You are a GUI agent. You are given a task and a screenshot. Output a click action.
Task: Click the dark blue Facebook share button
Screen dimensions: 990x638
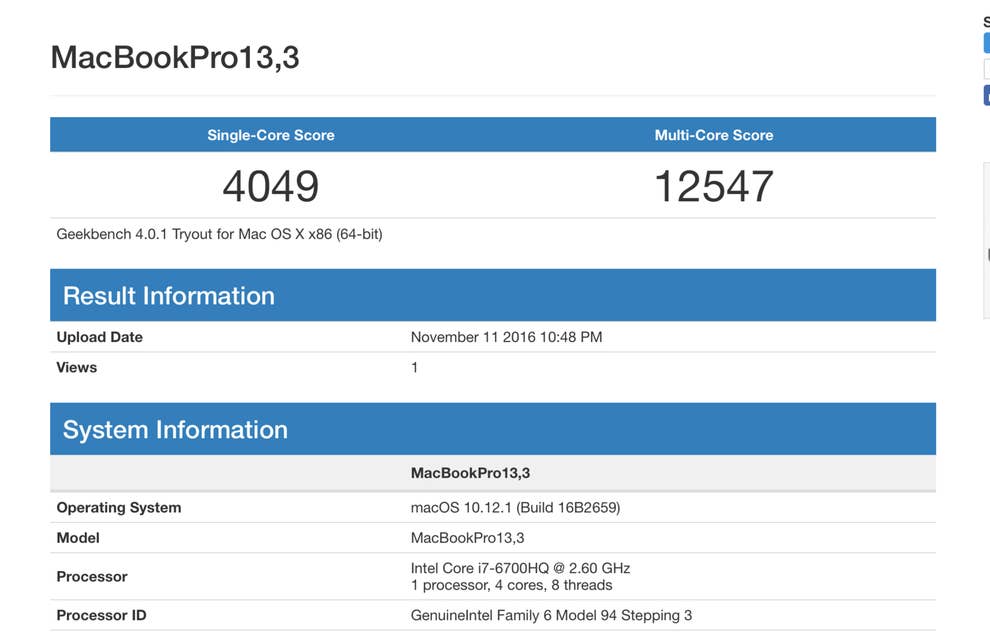(x=986, y=96)
